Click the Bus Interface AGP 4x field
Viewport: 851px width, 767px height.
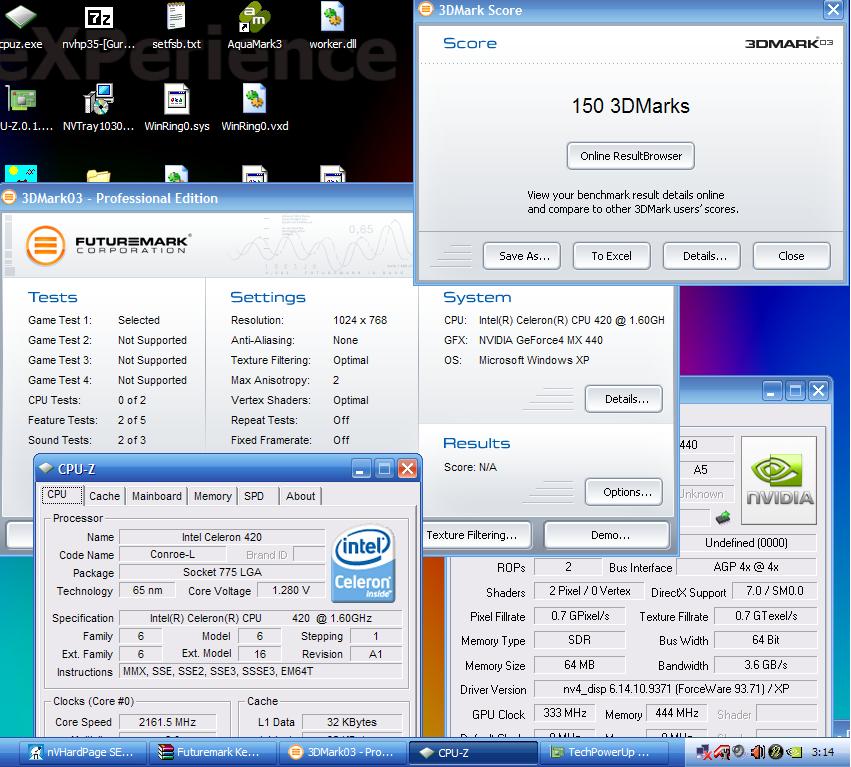point(746,567)
